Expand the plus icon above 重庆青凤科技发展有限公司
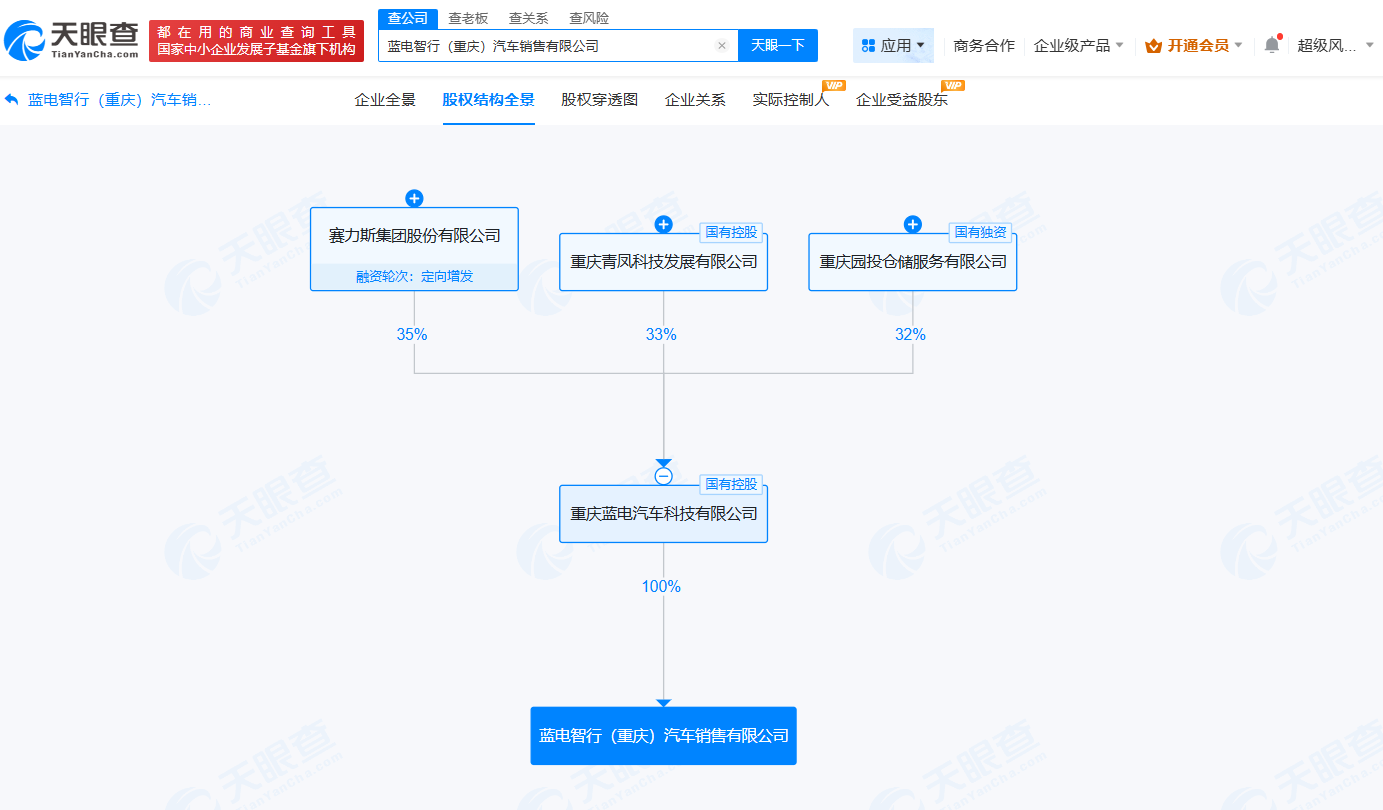 click(662, 225)
